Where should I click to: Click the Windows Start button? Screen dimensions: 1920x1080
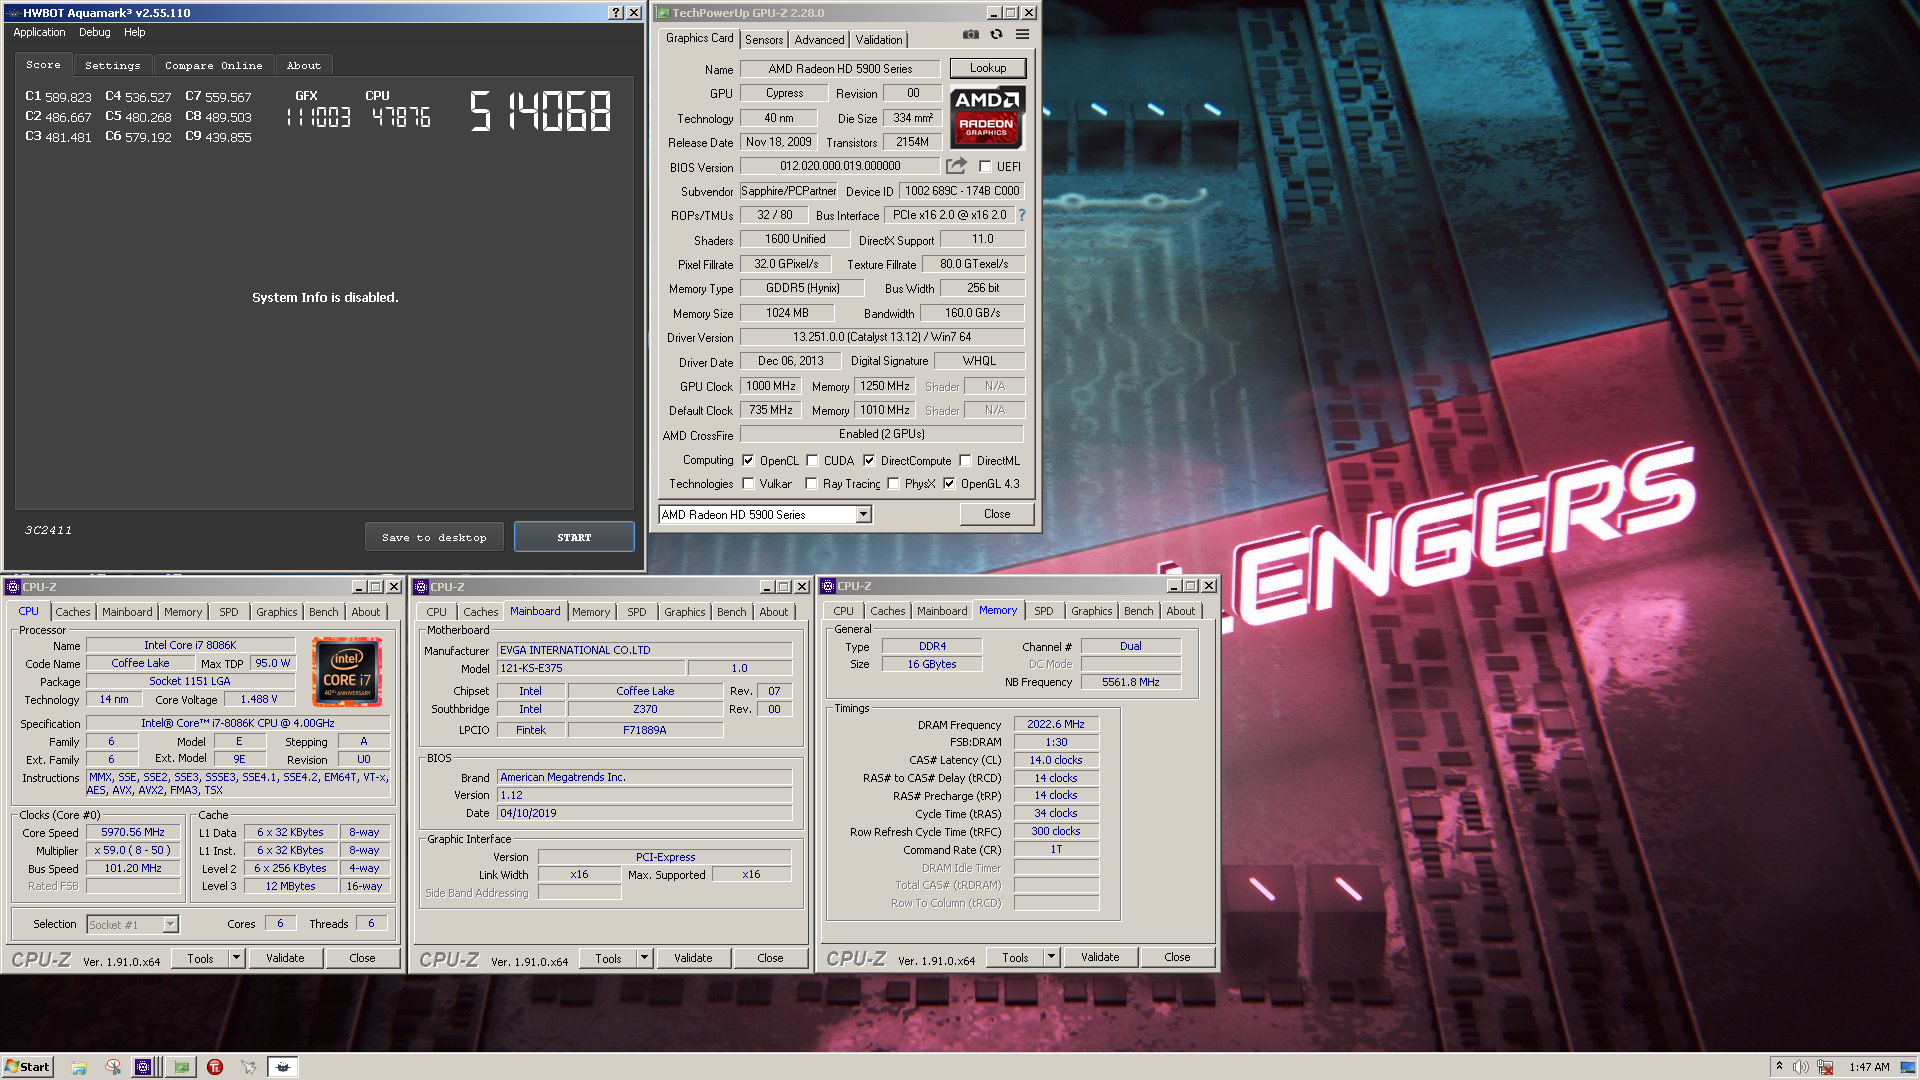pos(28,1067)
